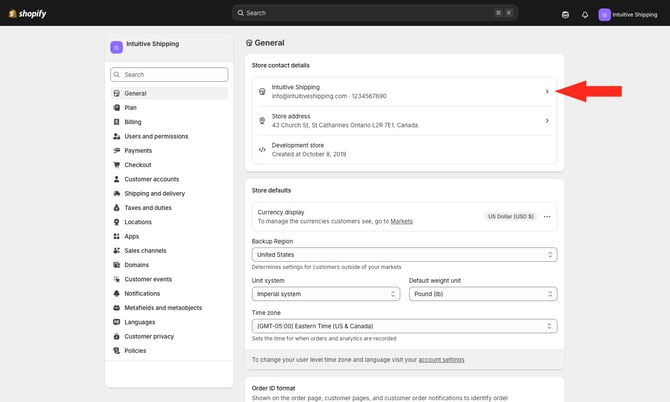The width and height of the screenshot is (670, 402).
Task: Open the notifications bell icon
Action: click(x=585, y=15)
